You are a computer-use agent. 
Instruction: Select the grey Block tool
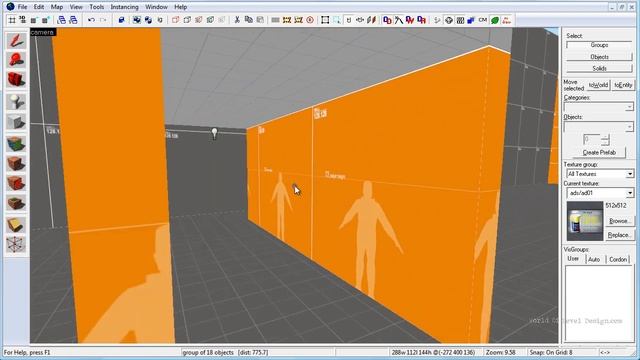tap(16, 122)
